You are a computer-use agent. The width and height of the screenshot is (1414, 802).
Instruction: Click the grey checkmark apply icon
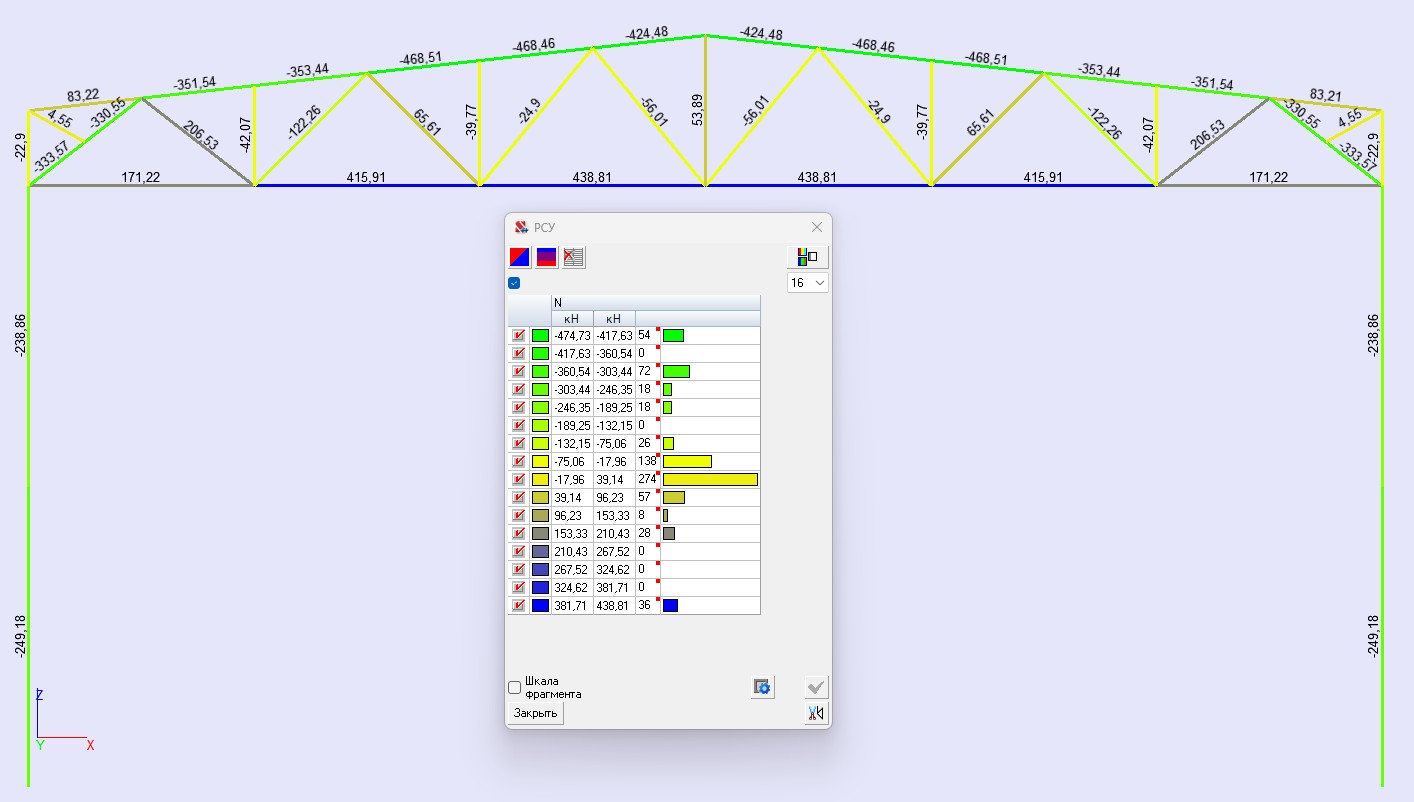[817, 687]
